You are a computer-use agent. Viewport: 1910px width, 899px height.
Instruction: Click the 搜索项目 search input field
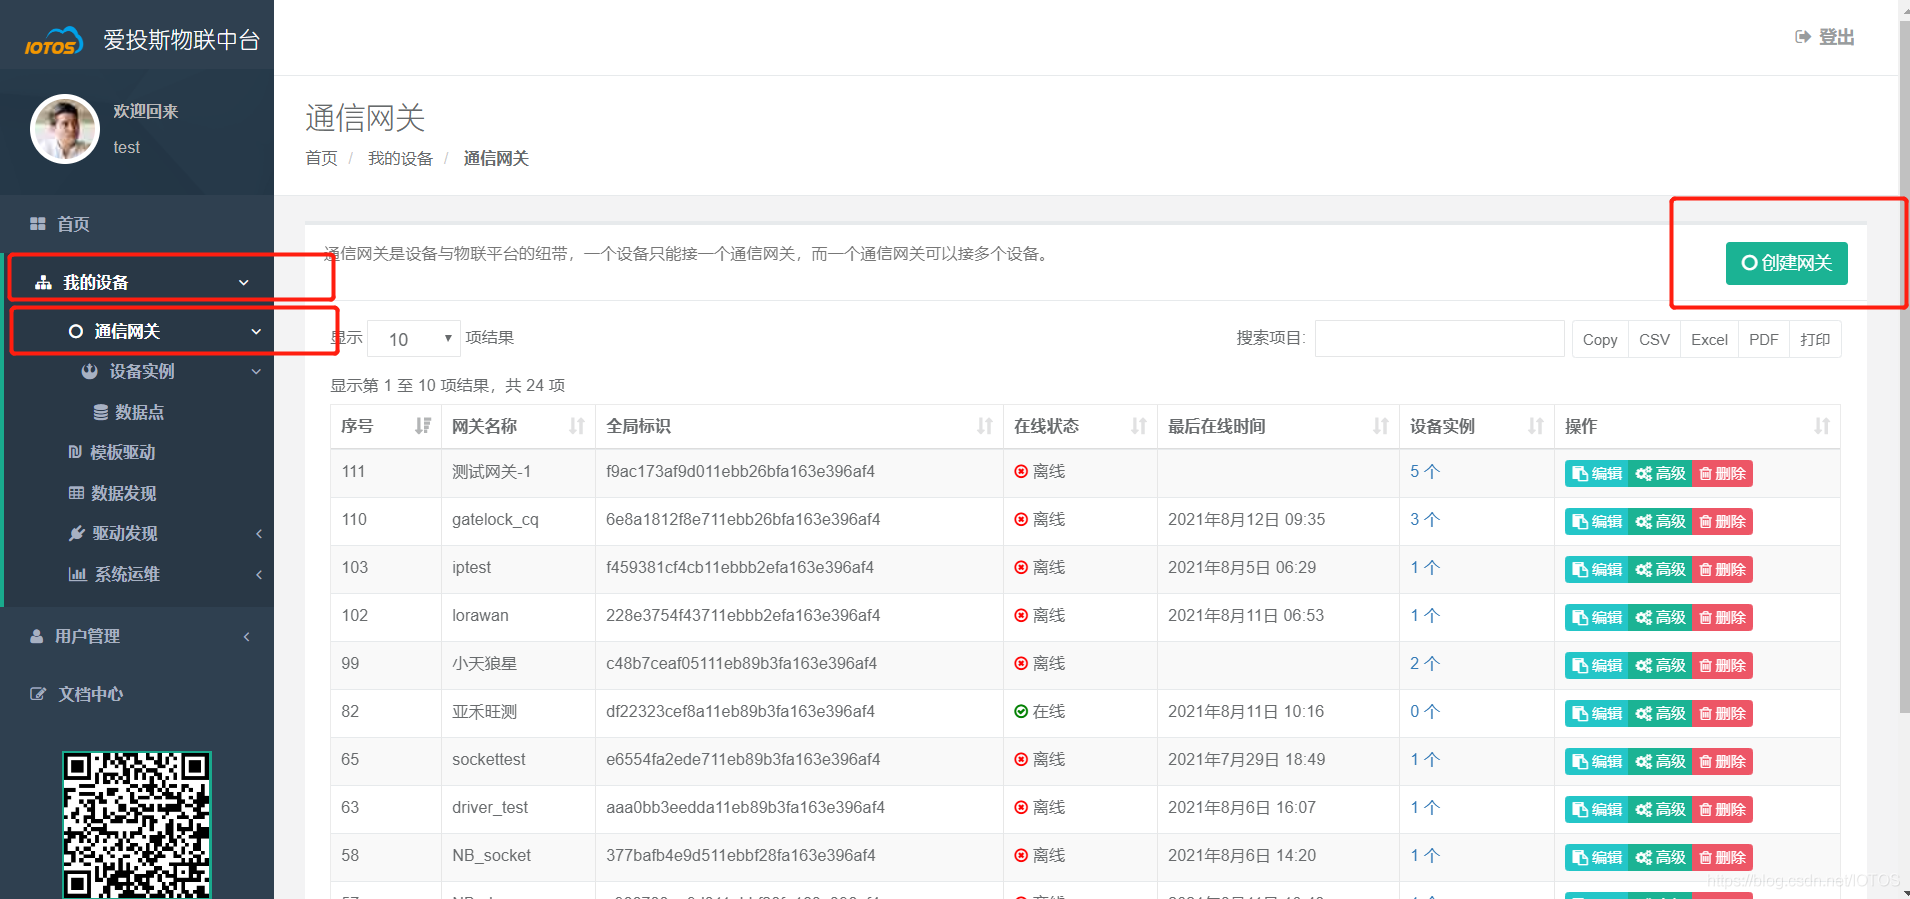point(1439,339)
